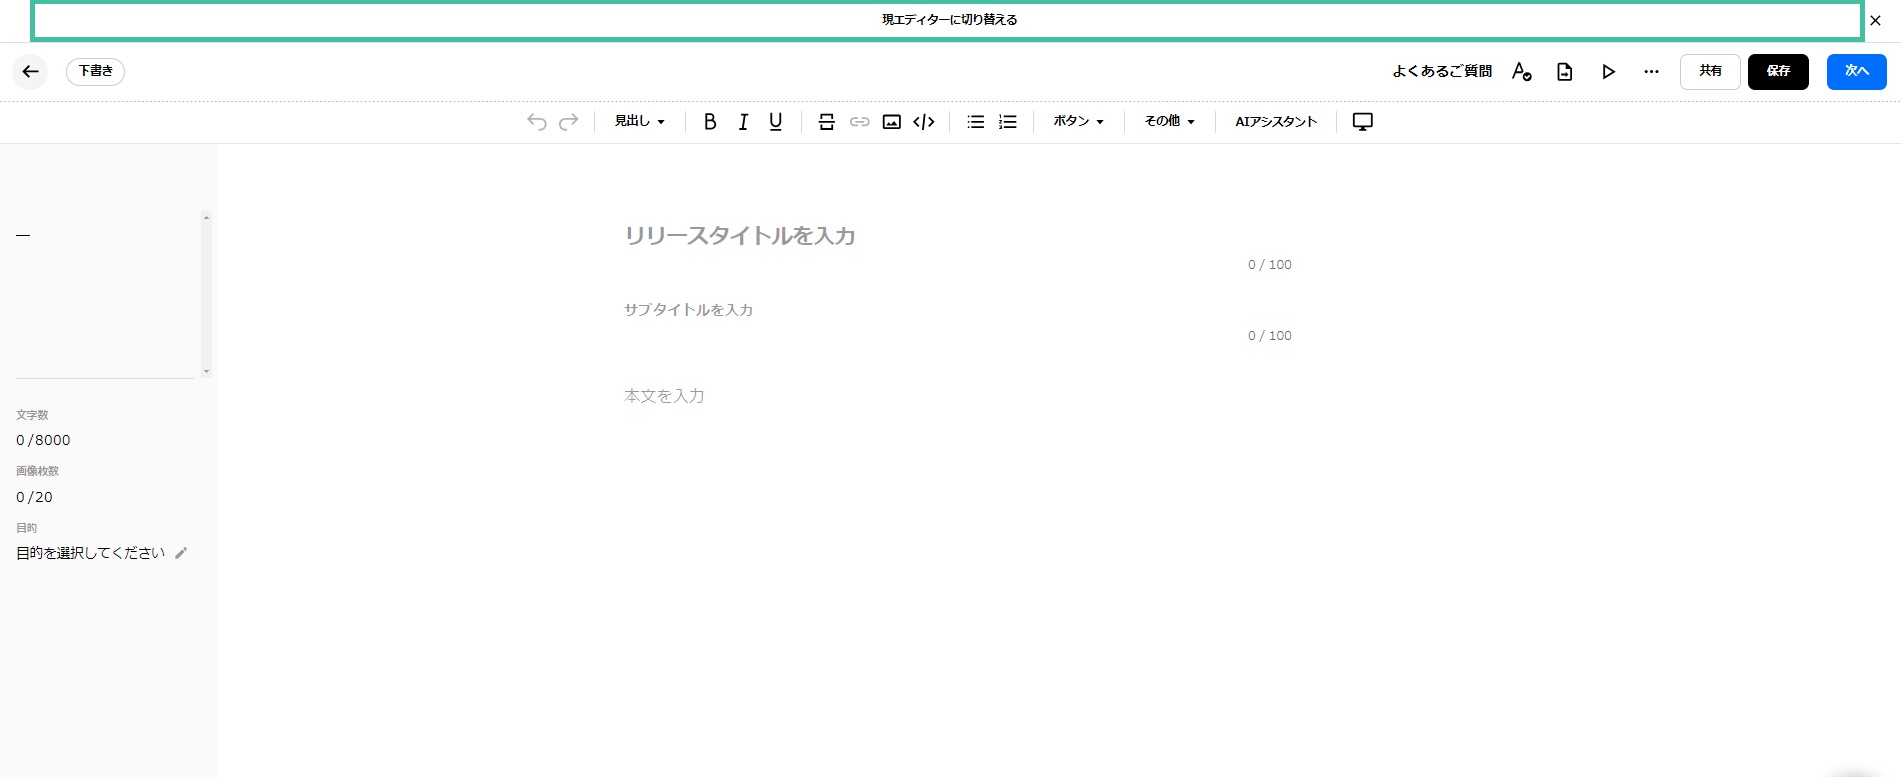Click the back arrow button
Viewport: 1901px width, 777px height.
[30, 71]
